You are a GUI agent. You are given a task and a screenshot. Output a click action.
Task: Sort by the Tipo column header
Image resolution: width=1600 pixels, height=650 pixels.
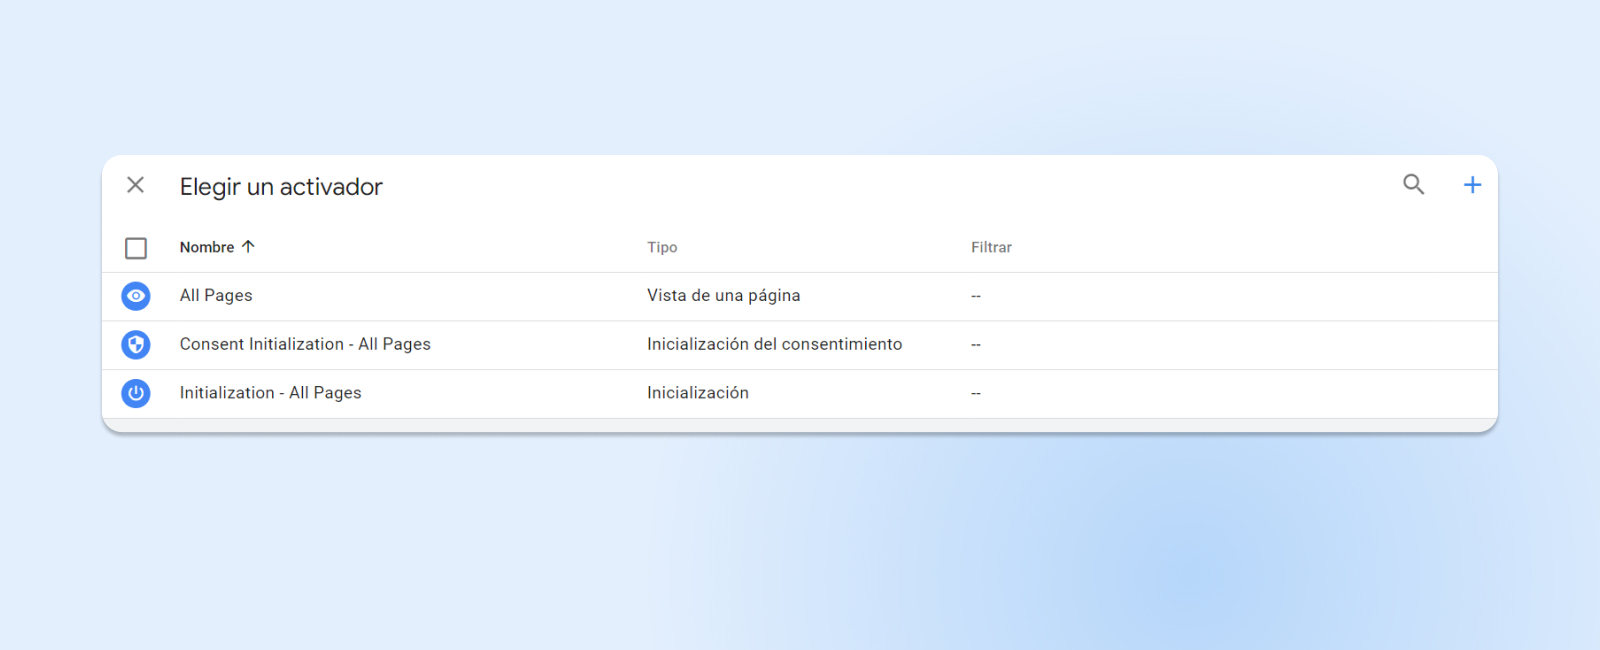(662, 247)
